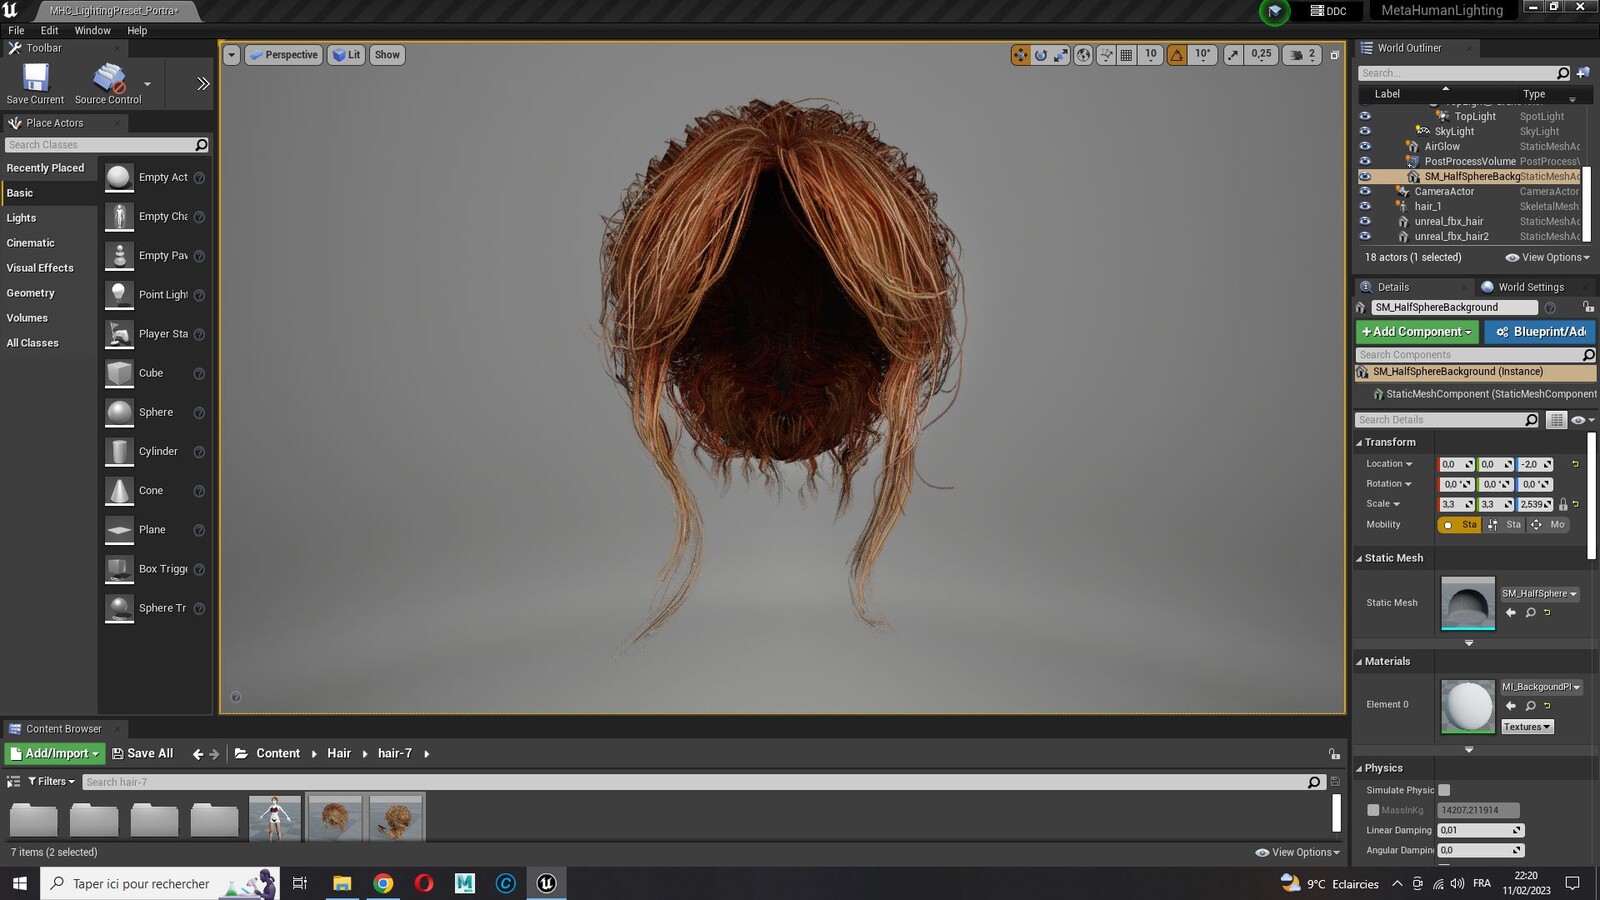Toggle visibility of SkyLight actor
This screenshot has width=1600, height=900.
[x=1365, y=131]
